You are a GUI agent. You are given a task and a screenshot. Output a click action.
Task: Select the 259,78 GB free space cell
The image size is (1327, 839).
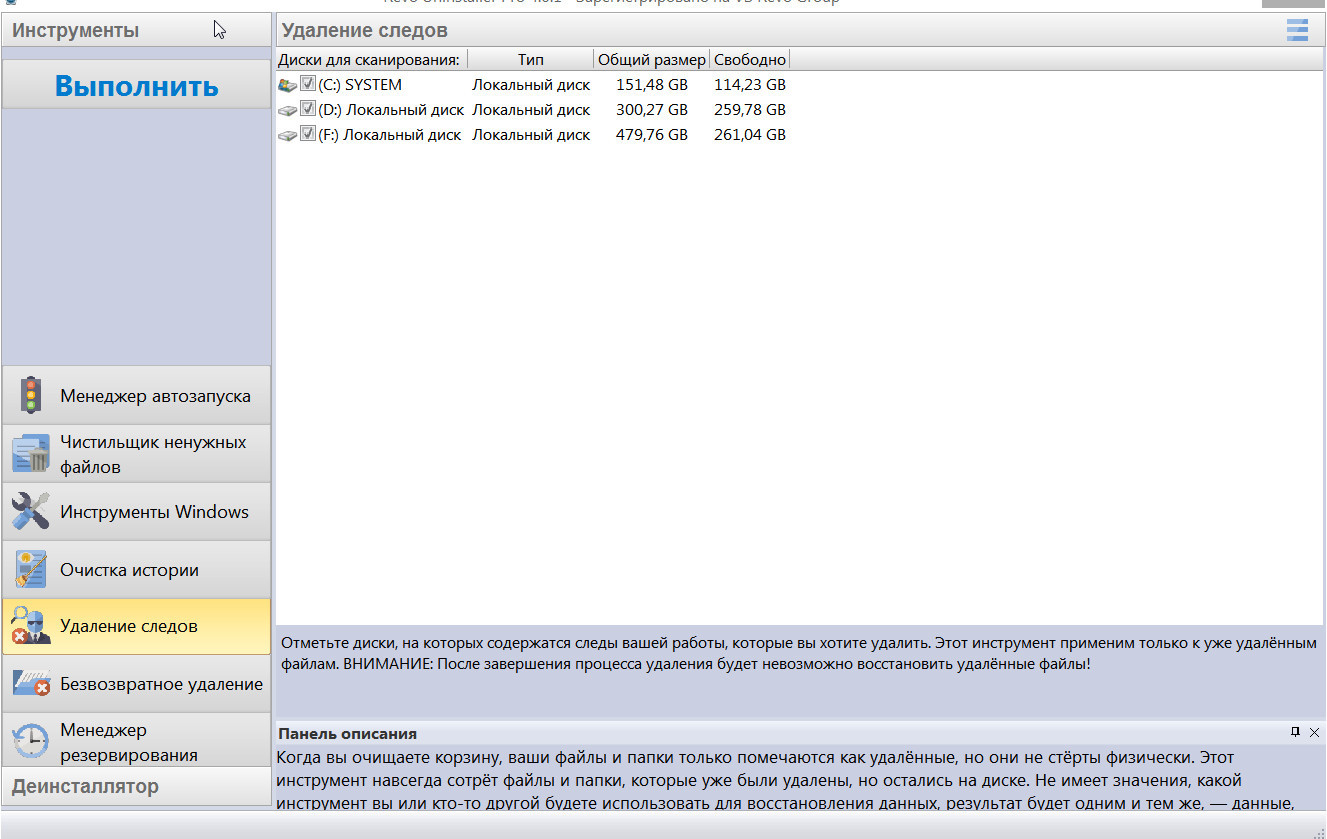pos(750,110)
